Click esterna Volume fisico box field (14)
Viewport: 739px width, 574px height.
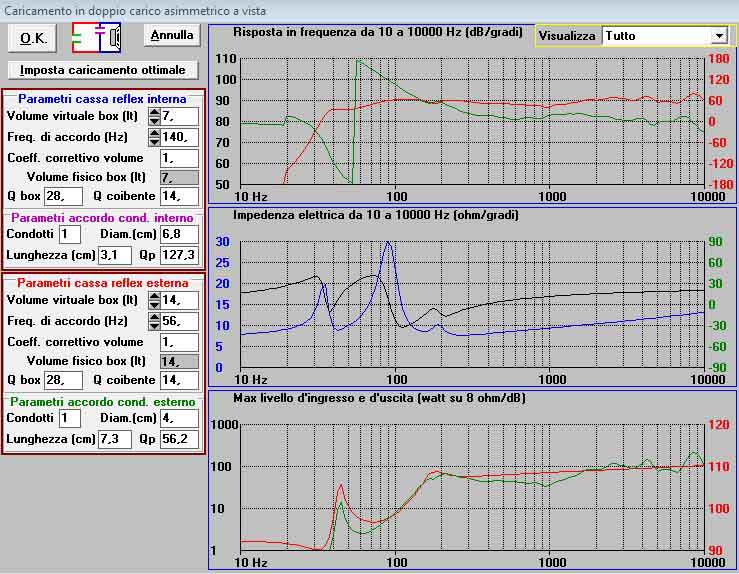click(180, 361)
